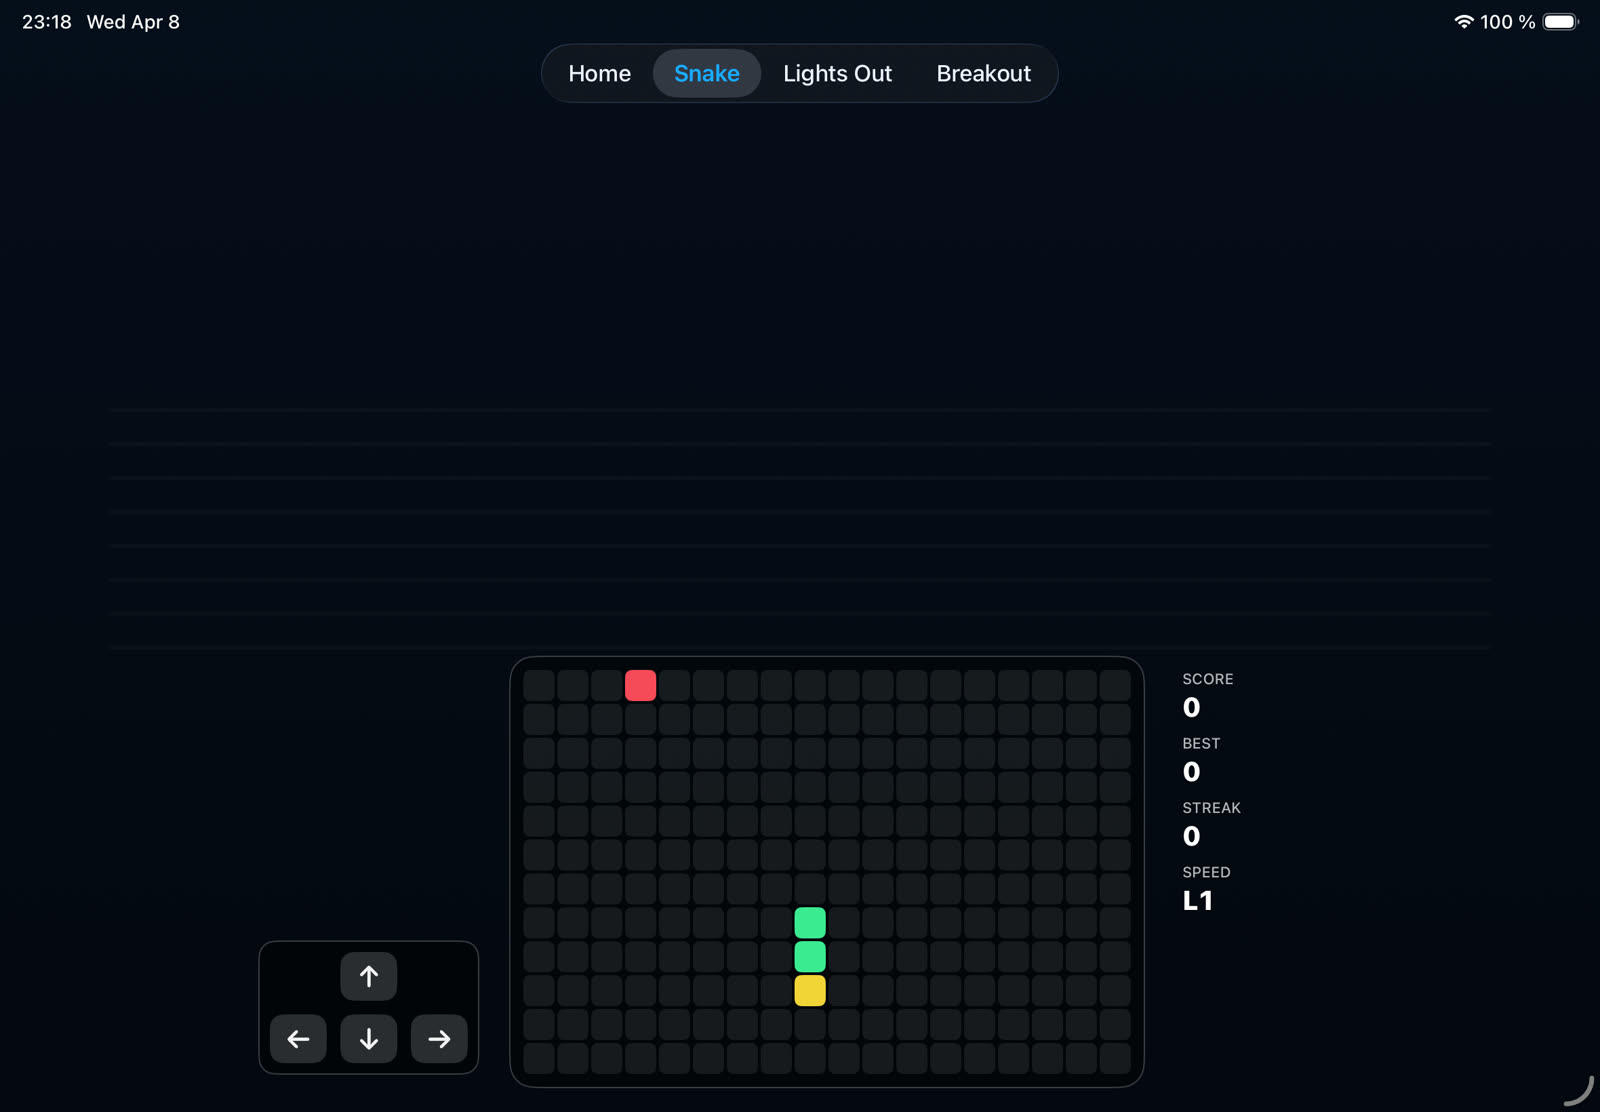Viewport: 1600px width, 1112px height.
Task: Tap the SPEED level L1 indicator
Action: point(1197,901)
